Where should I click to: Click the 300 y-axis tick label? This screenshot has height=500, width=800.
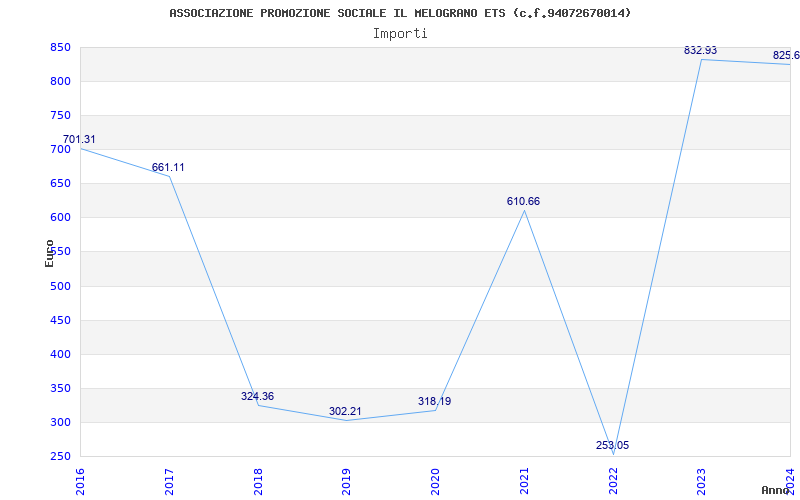tap(60, 422)
